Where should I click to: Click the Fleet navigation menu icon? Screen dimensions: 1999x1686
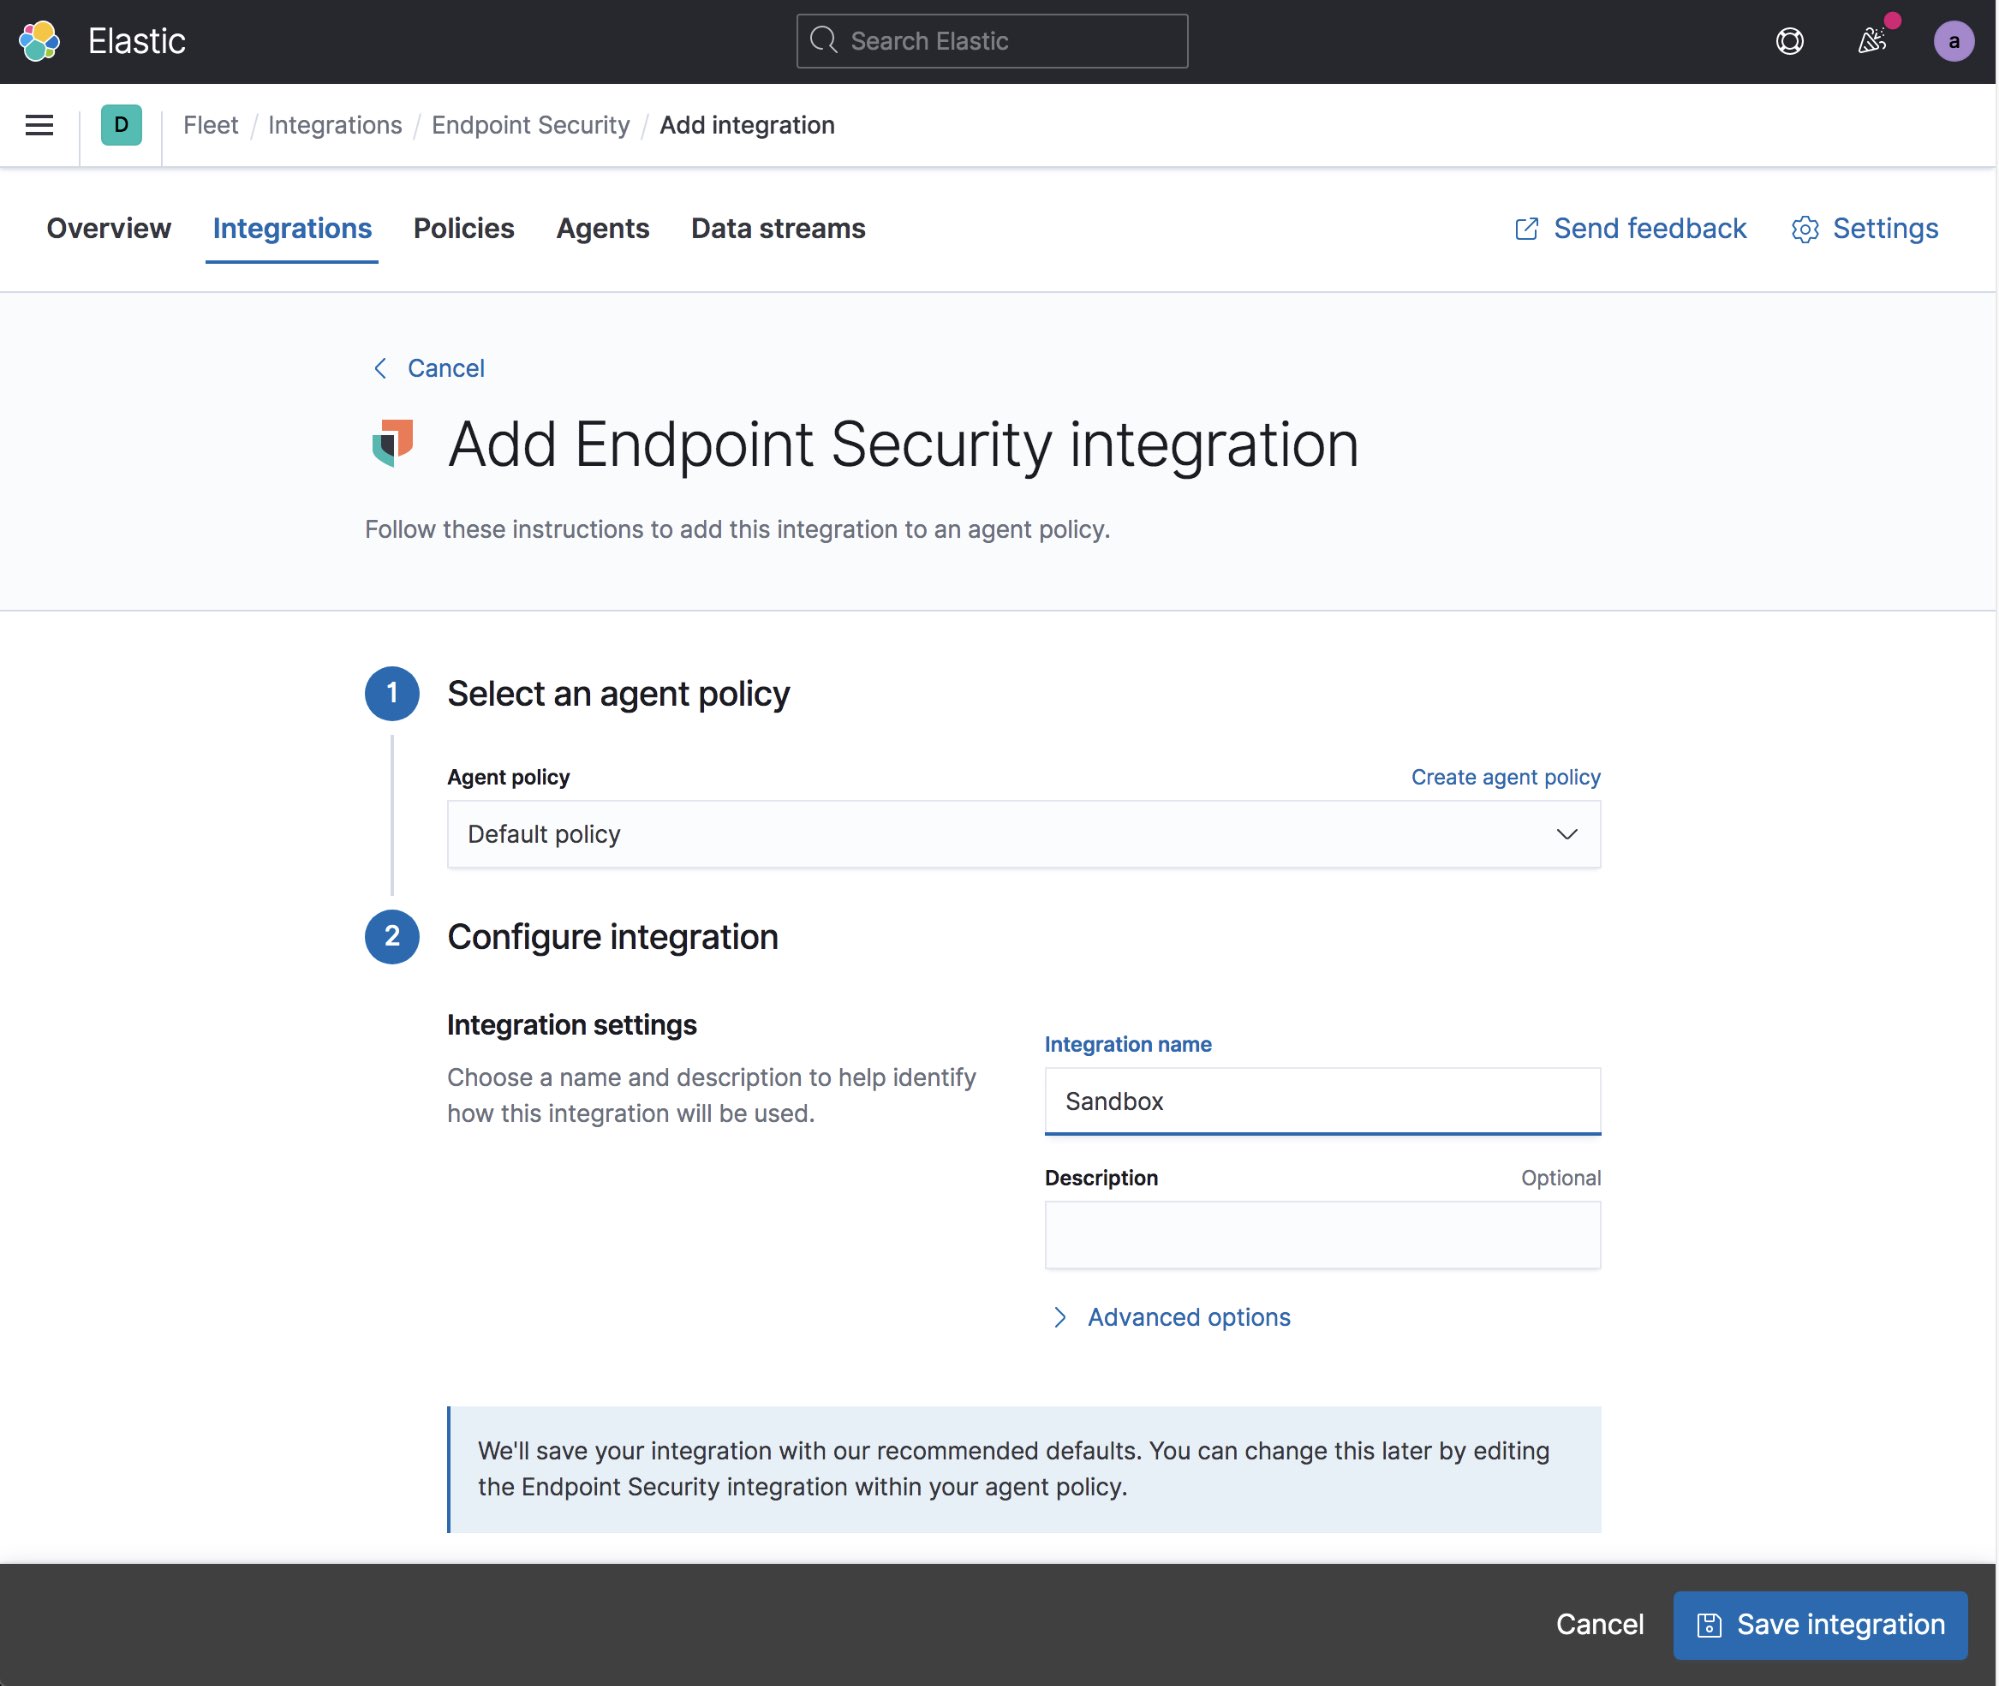(x=38, y=124)
